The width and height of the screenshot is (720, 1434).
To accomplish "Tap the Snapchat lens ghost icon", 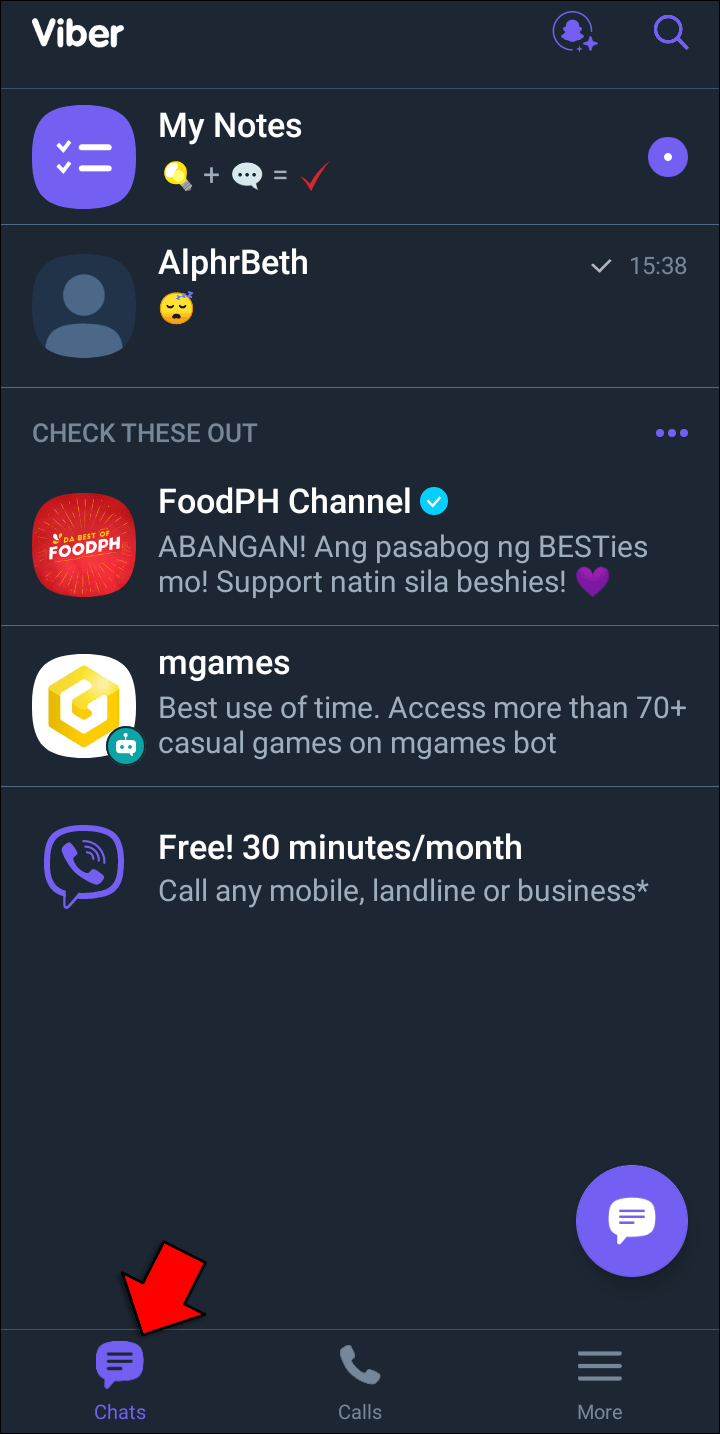I will (x=575, y=33).
